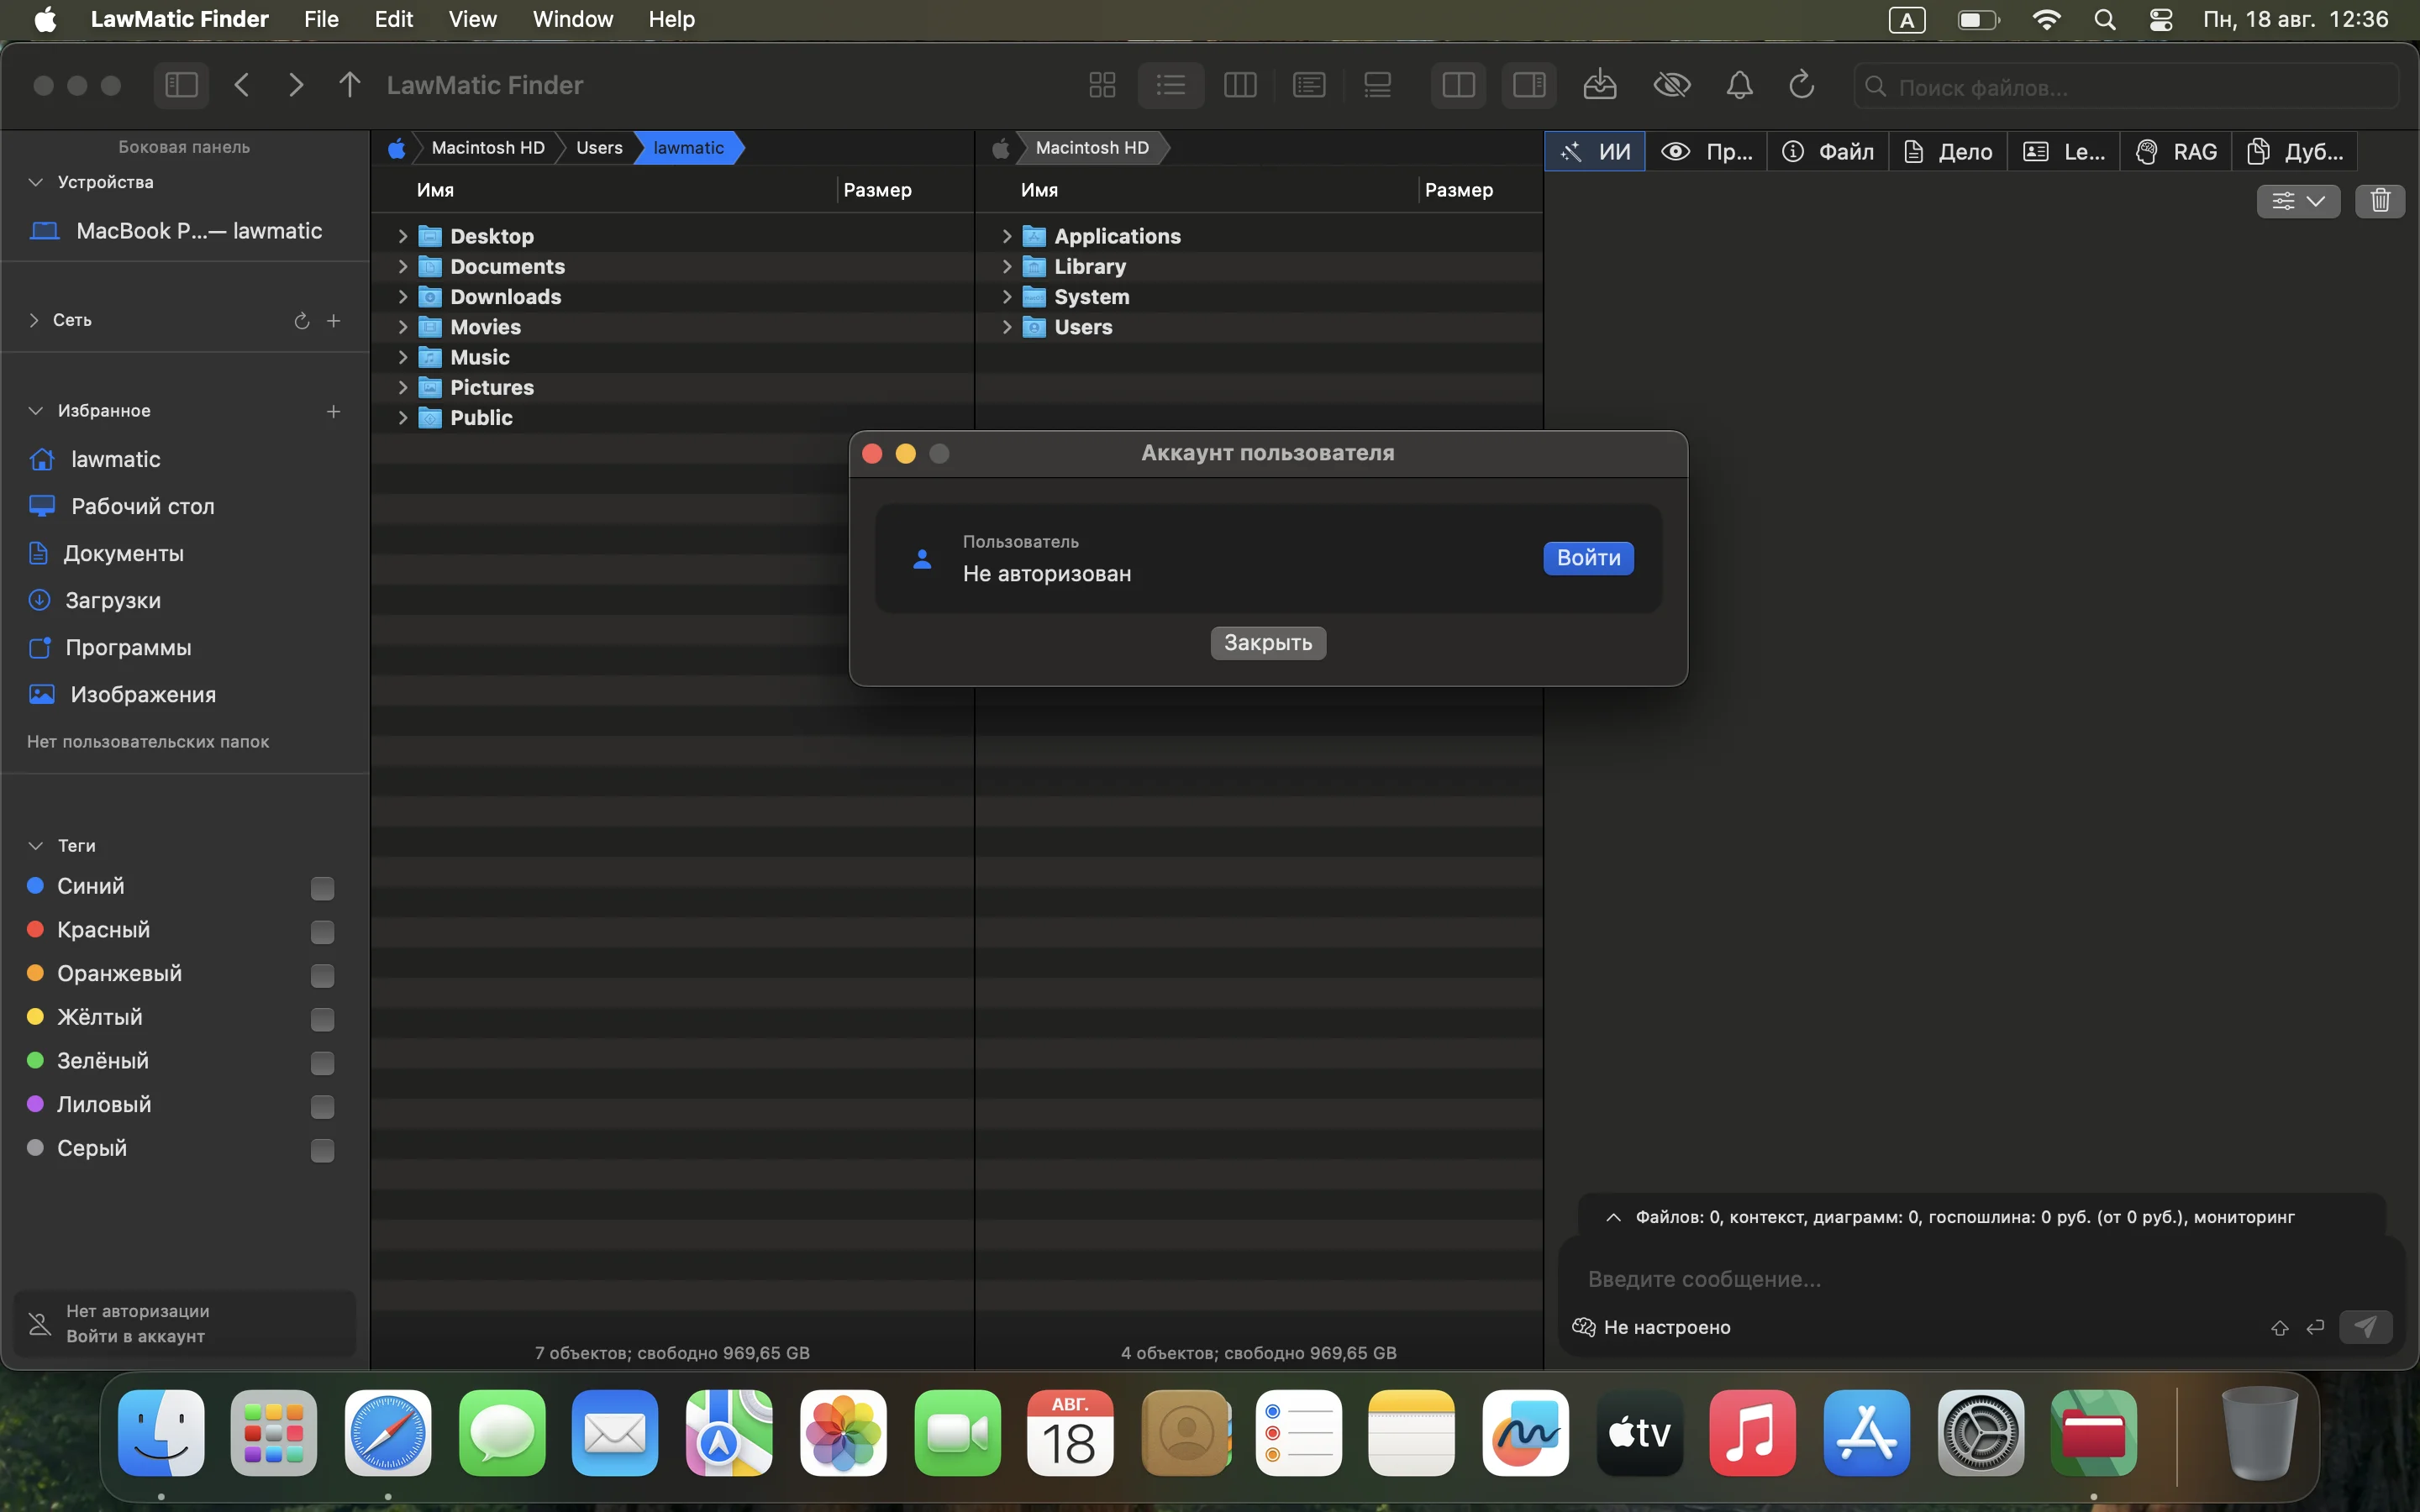Viewport: 2420px width, 1512px height.
Task: Expand the Library folder
Action: pos(1007,267)
